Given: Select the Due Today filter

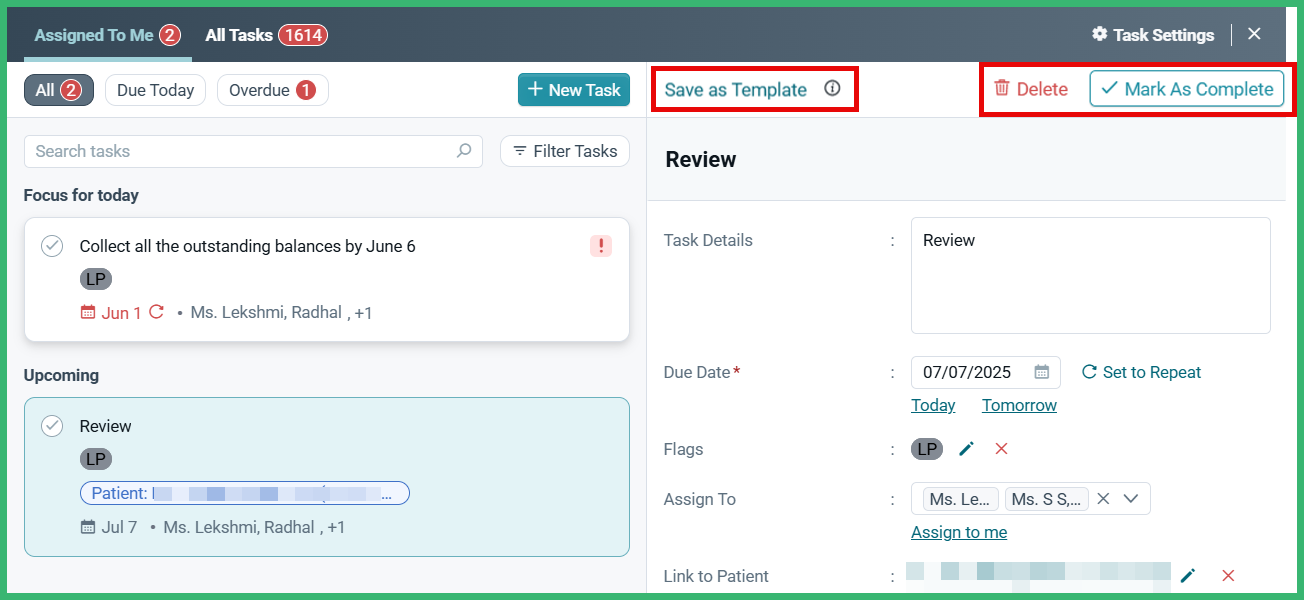Looking at the screenshot, I should pyautogui.click(x=155, y=90).
